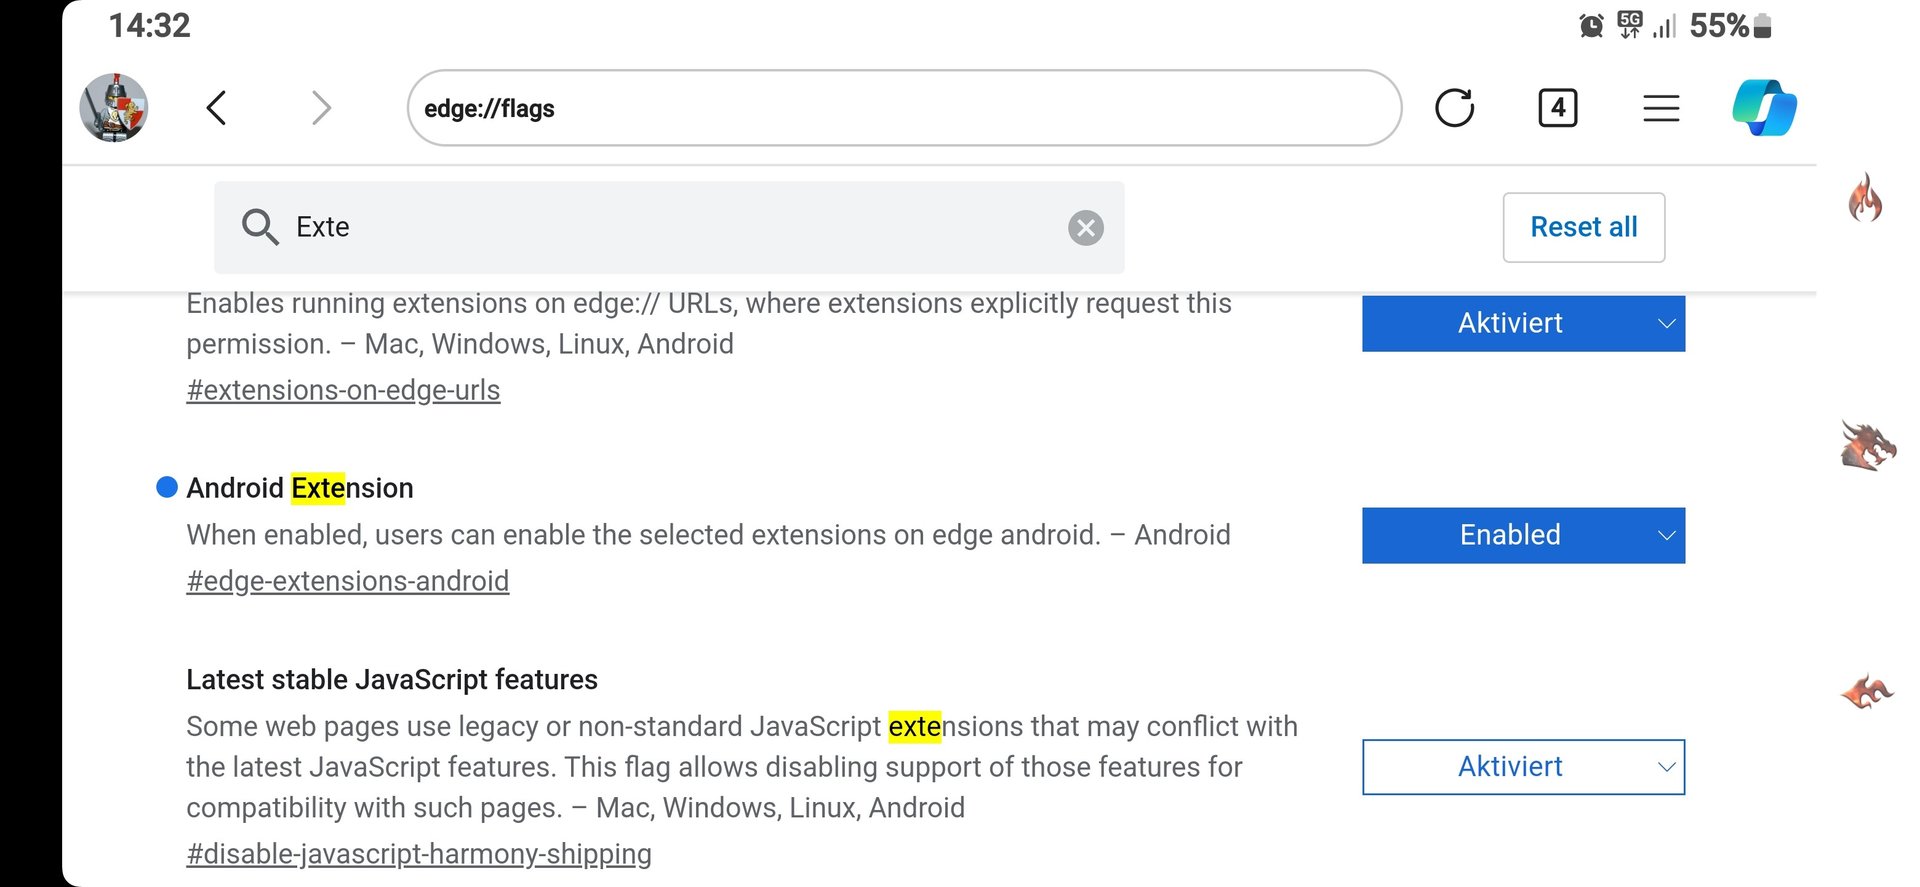This screenshot has width=1920, height=887.
Task: Open #edge-extensions-android anchor link
Action: click(347, 581)
